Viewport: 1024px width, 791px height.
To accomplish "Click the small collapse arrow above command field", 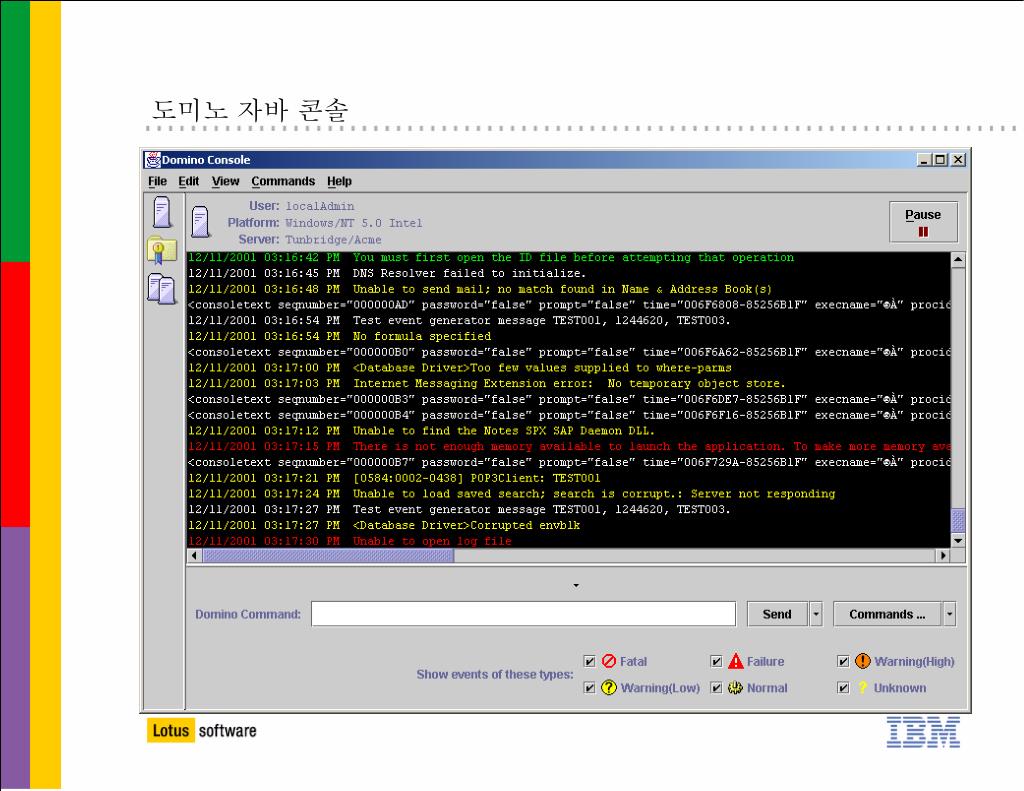I will (x=576, y=585).
